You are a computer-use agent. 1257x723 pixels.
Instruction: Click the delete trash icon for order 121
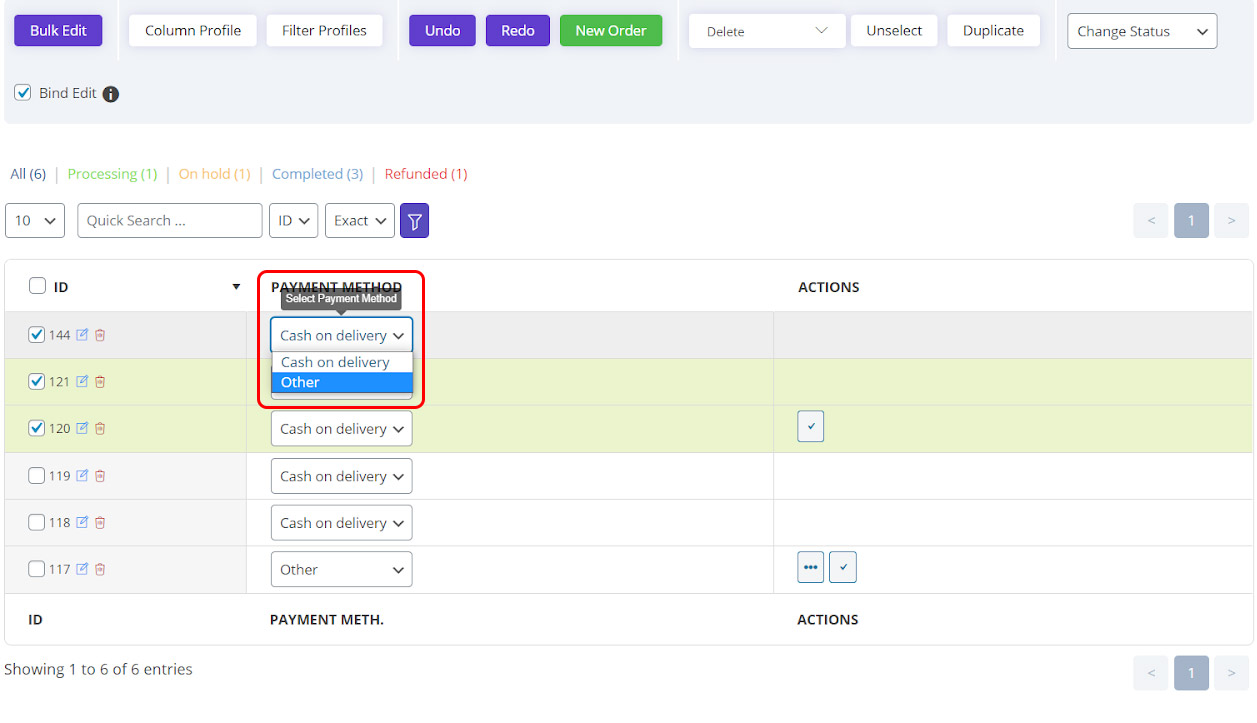click(100, 381)
